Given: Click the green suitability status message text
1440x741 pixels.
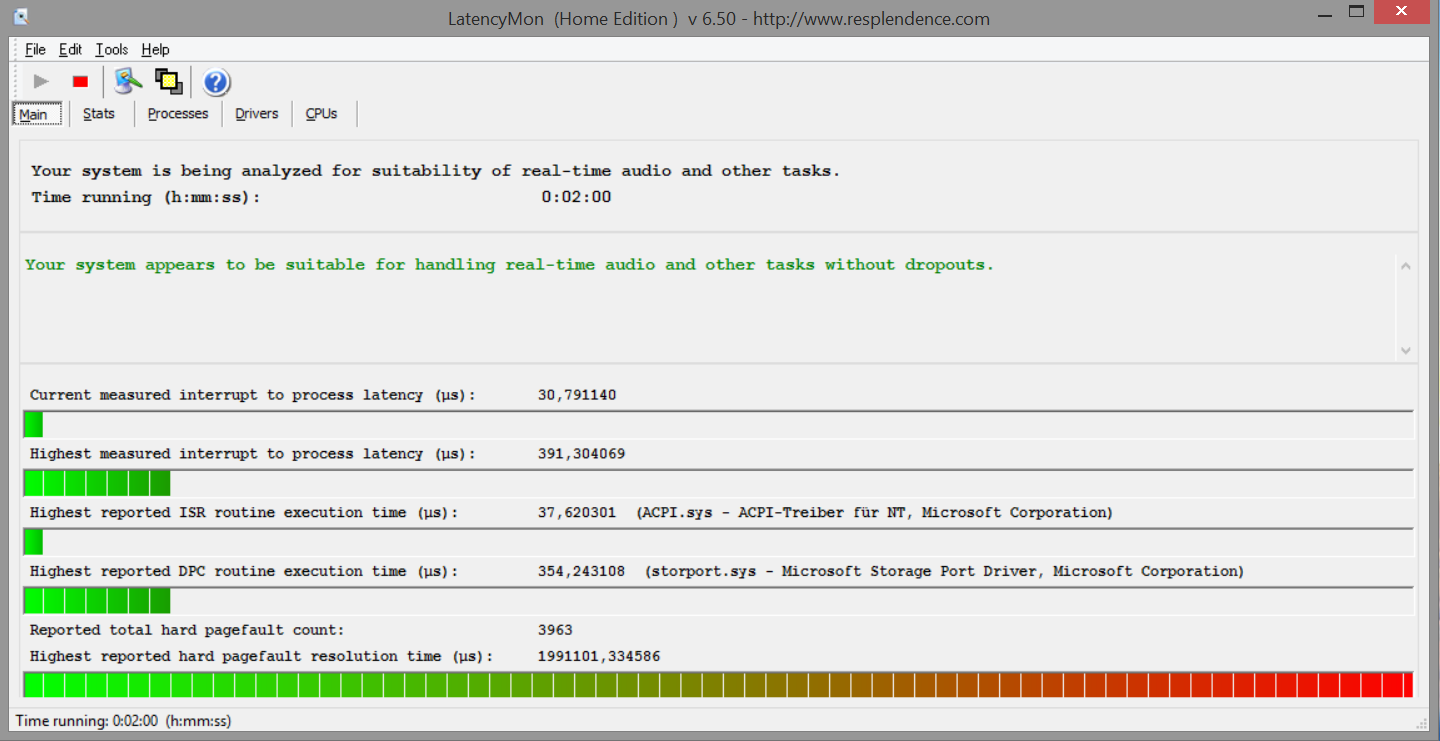Looking at the screenshot, I should click(509, 265).
